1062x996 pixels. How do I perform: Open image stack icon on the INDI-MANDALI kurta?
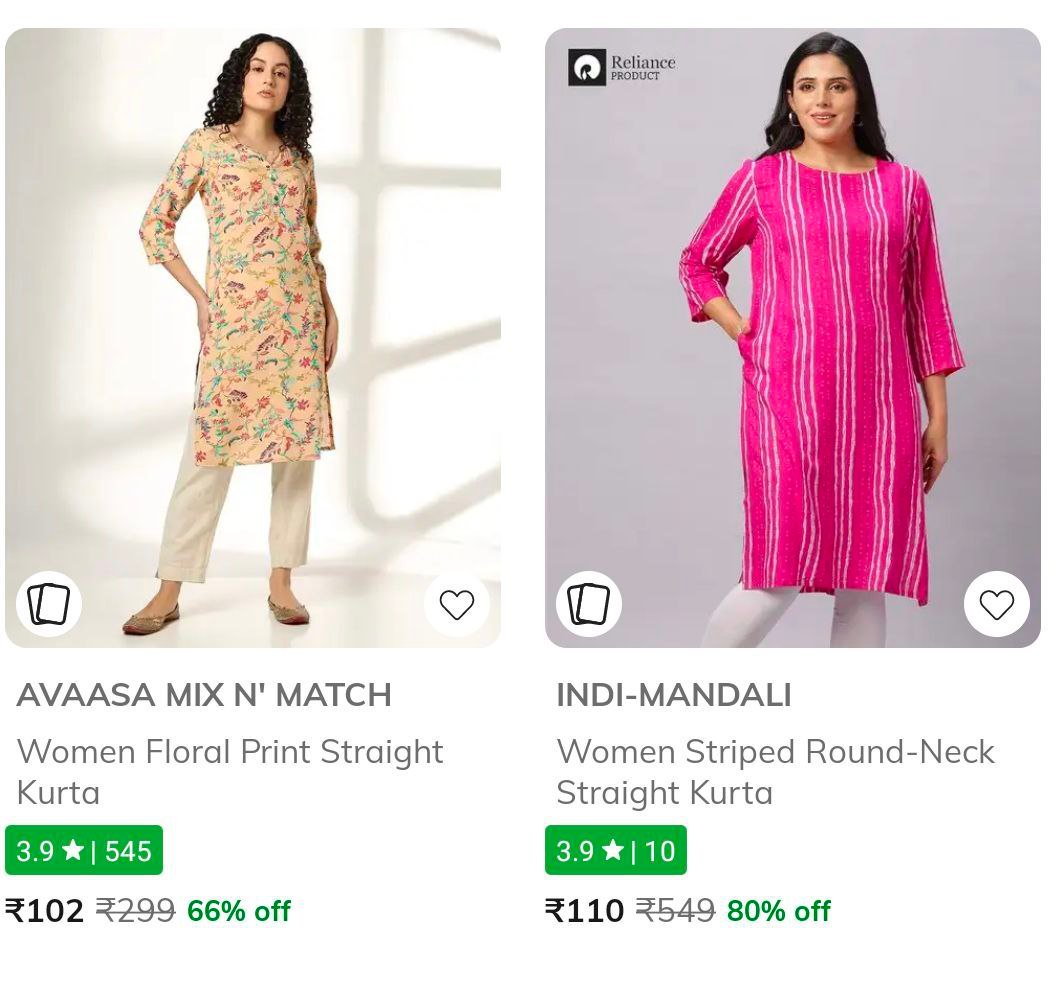[589, 604]
